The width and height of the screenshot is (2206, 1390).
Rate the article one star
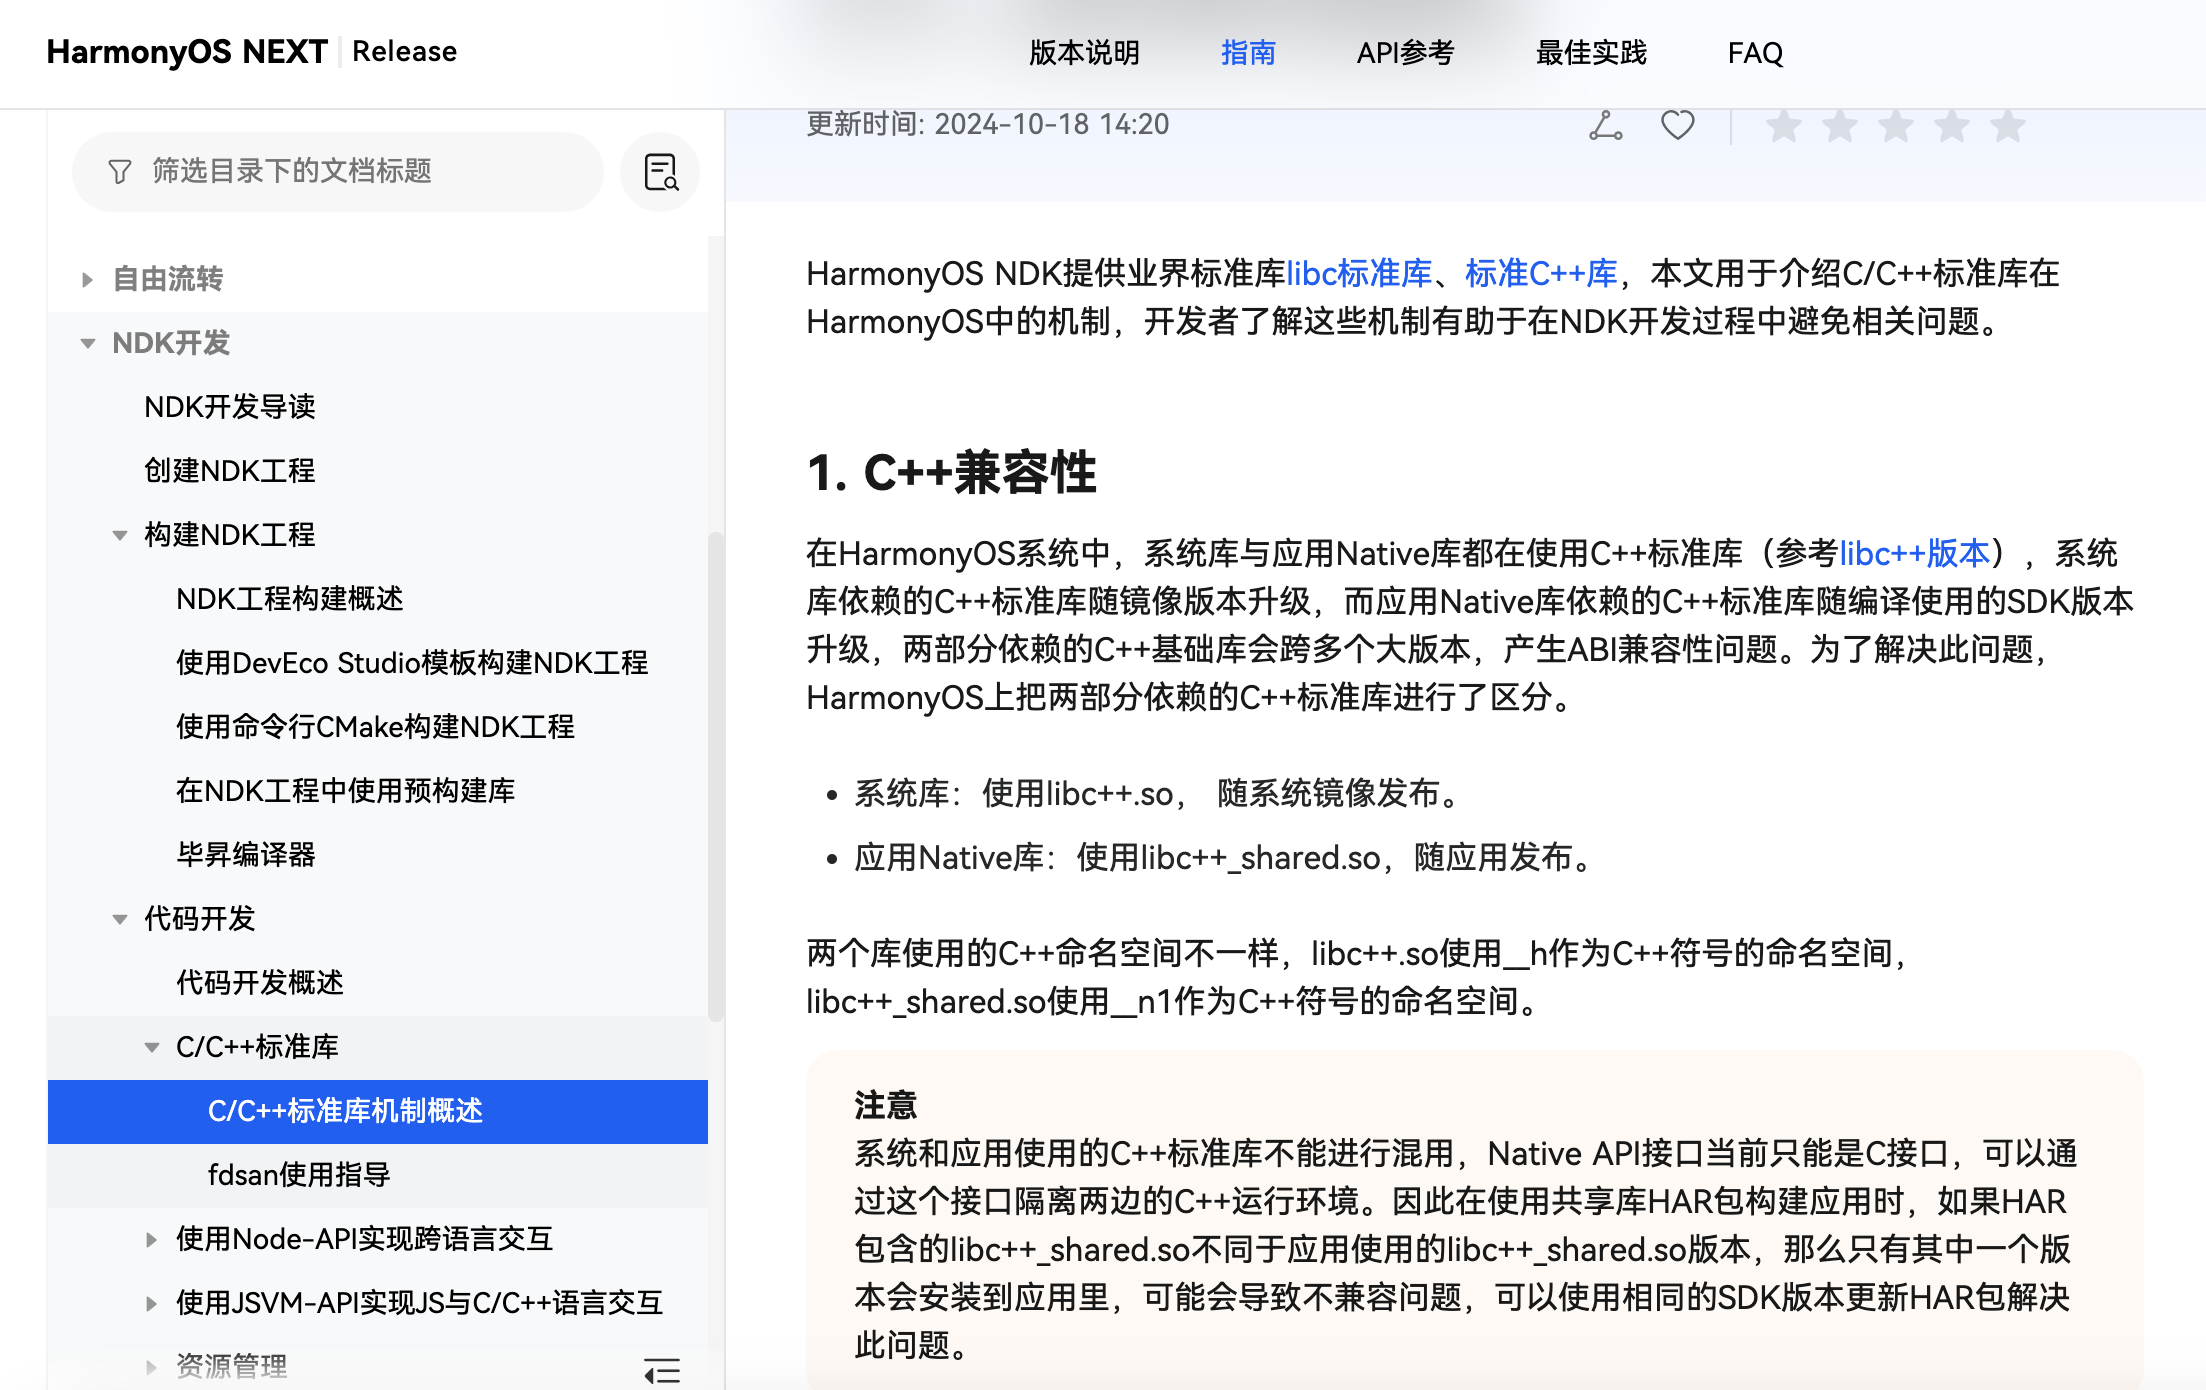click(1783, 126)
